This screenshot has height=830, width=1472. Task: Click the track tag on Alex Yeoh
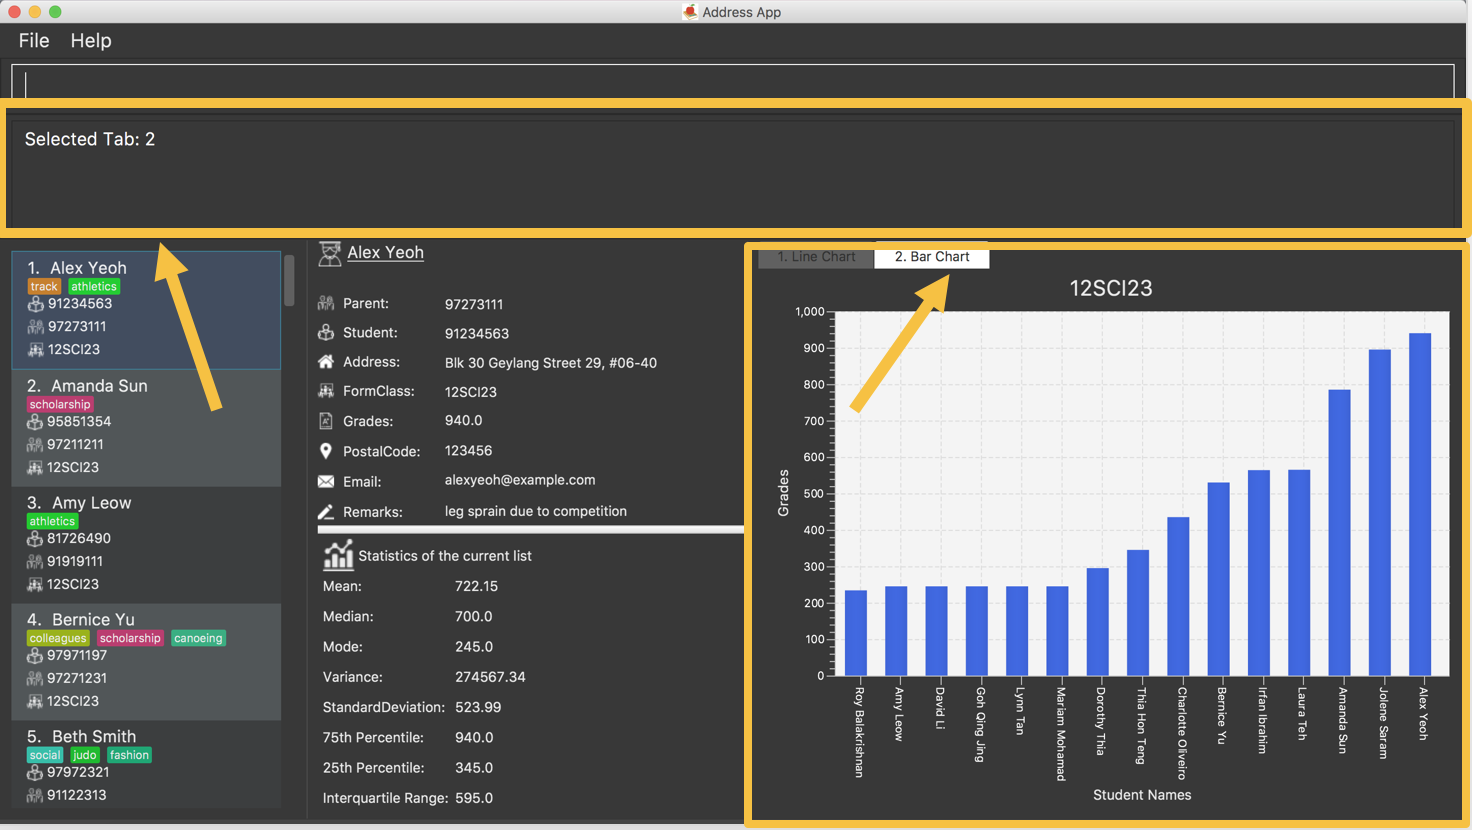44,287
